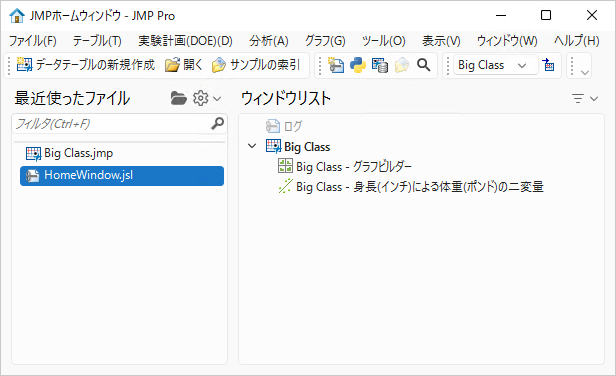The height and width of the screenshot is (376, 616).
Task: Maximize the JMP home window
Action: point(546,16)
